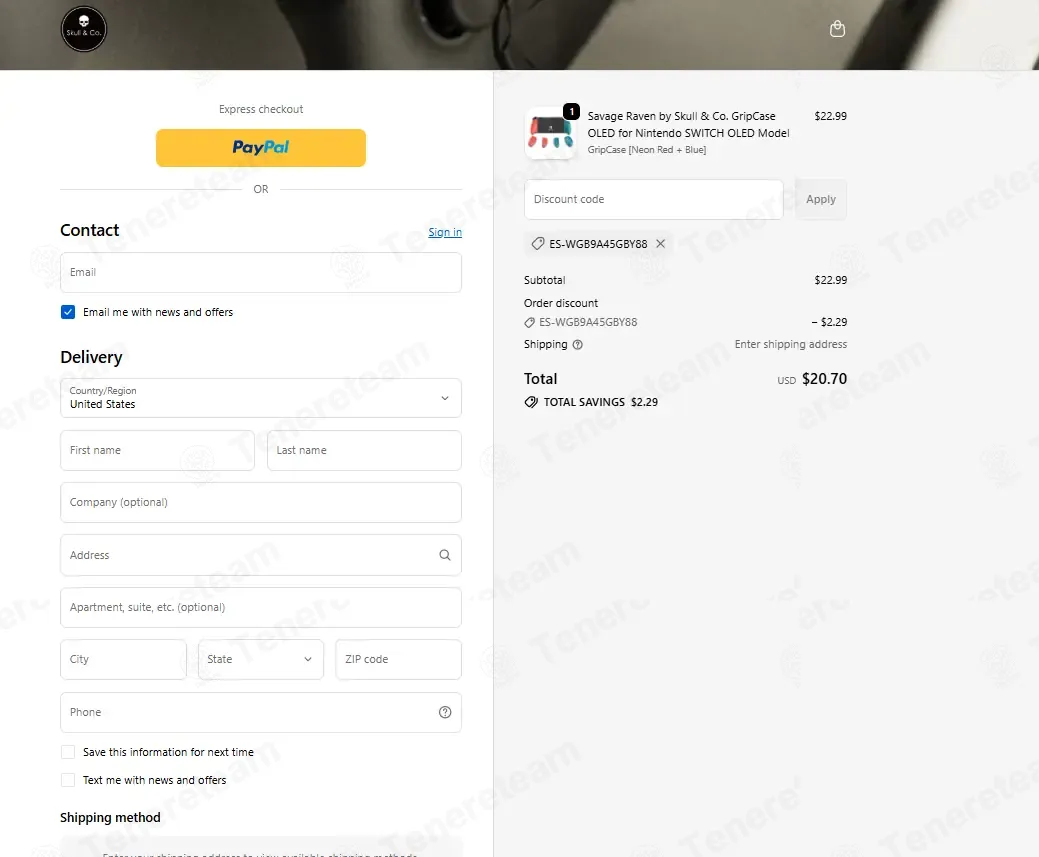Click the GripCase product thumbnail
The height and width of the screenshot is (857, 1039).
(550, 133)
